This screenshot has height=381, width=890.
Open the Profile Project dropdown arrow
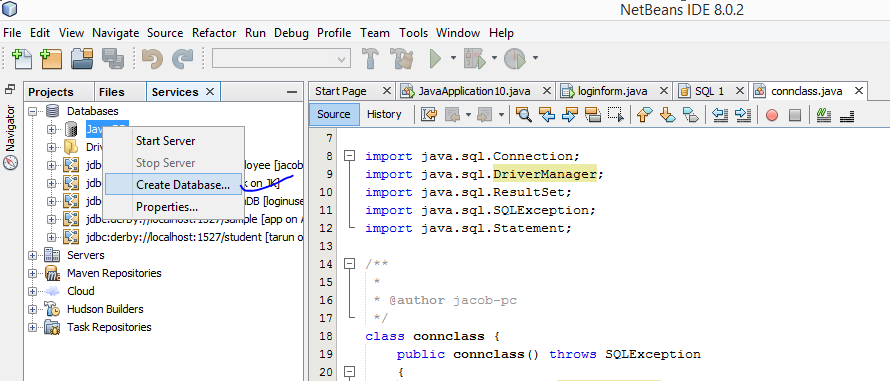pos(535,58)
